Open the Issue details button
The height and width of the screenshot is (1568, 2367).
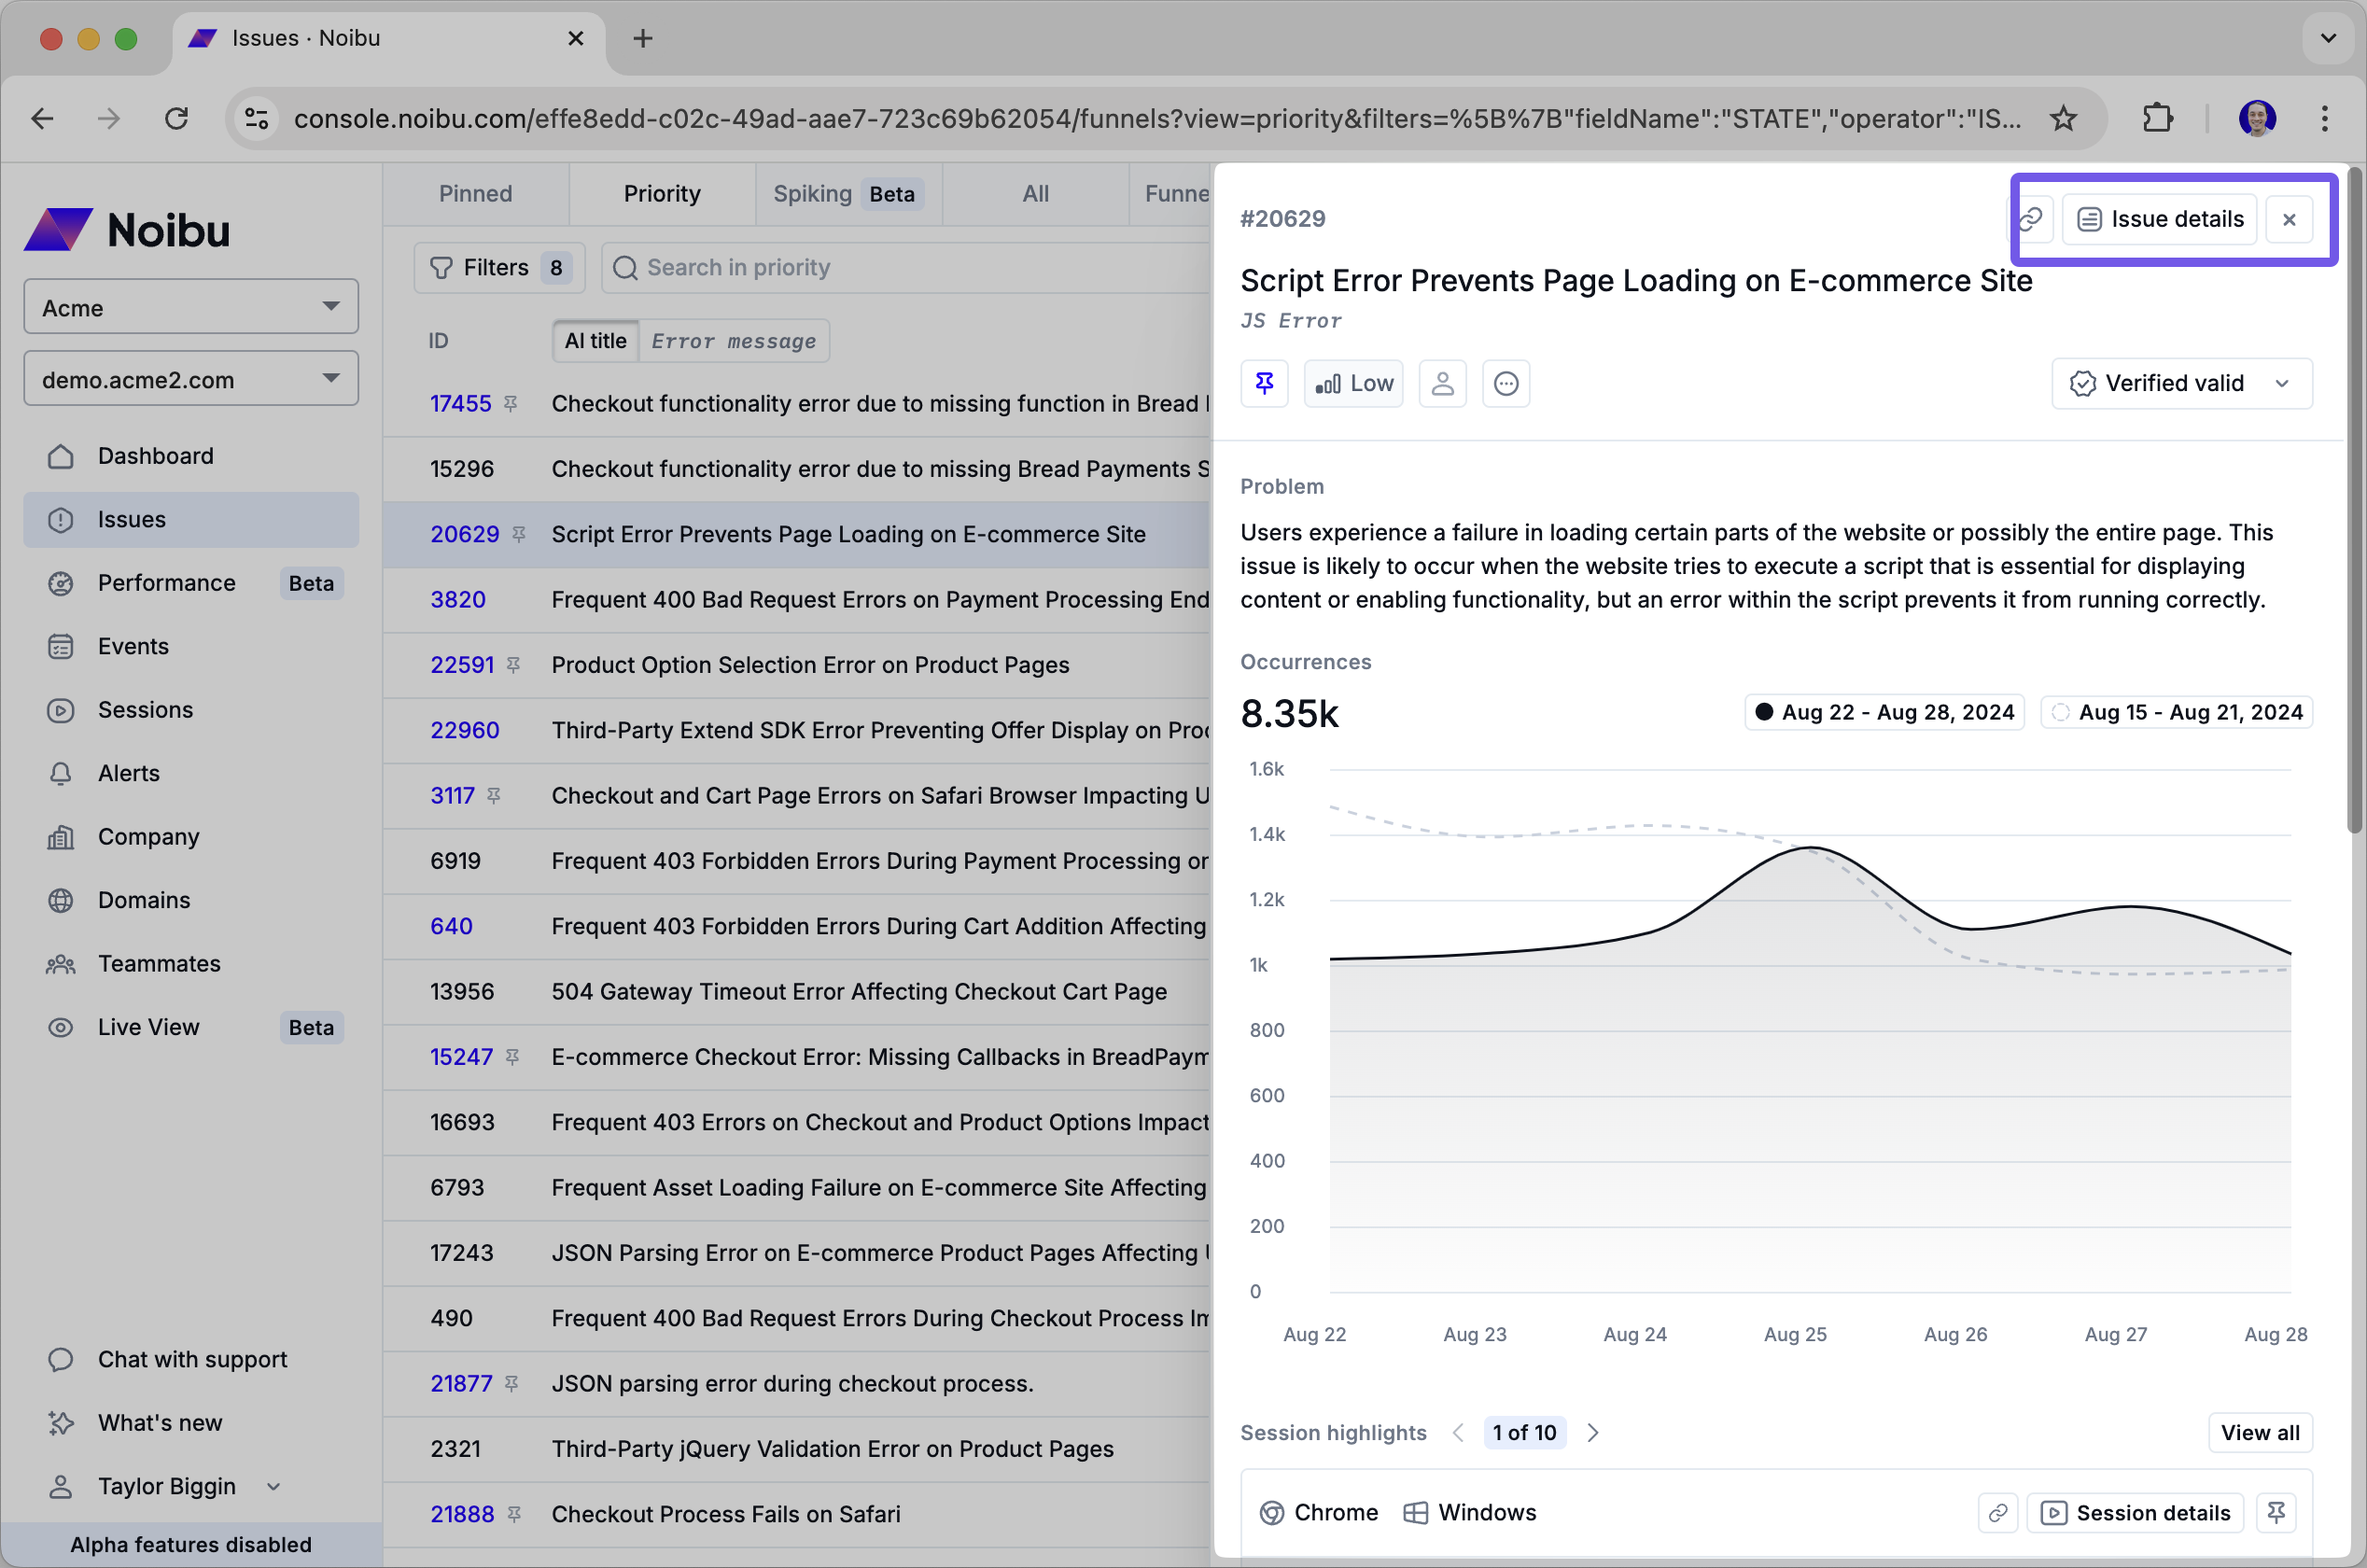[2160, 219]
